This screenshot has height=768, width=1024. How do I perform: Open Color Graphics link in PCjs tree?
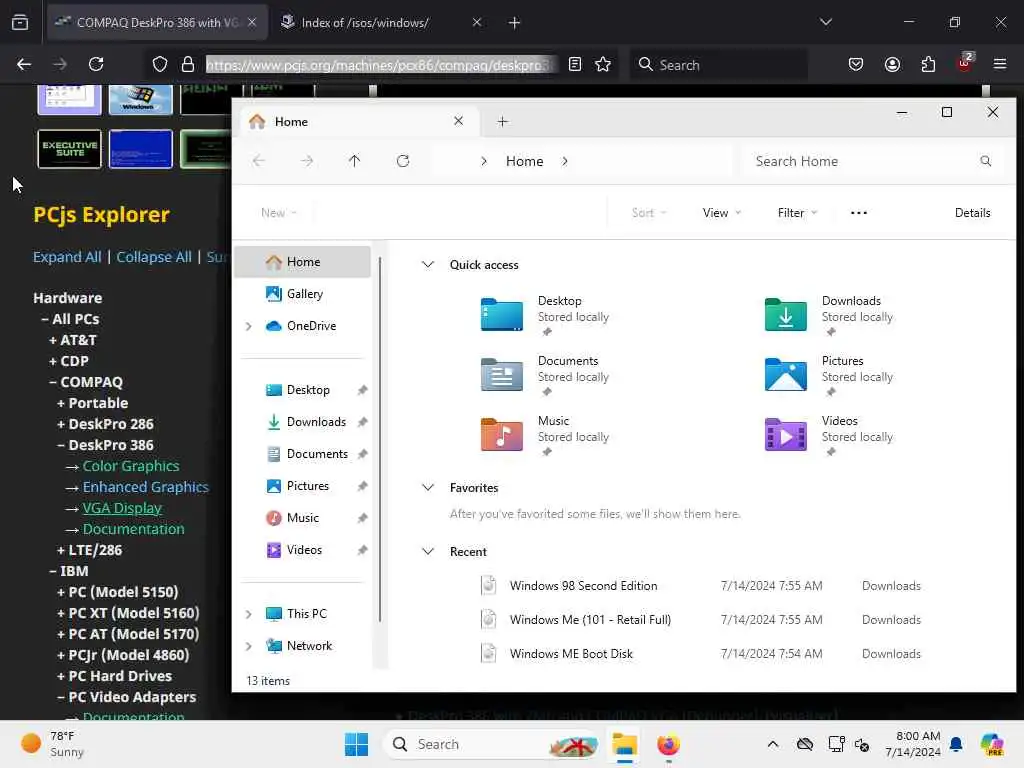(131, 466)
